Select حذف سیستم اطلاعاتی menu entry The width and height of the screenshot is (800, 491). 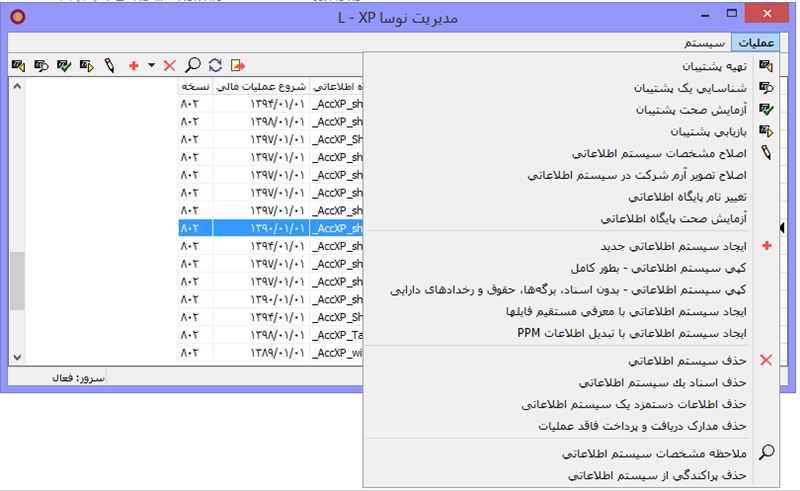tap(689, 360)
